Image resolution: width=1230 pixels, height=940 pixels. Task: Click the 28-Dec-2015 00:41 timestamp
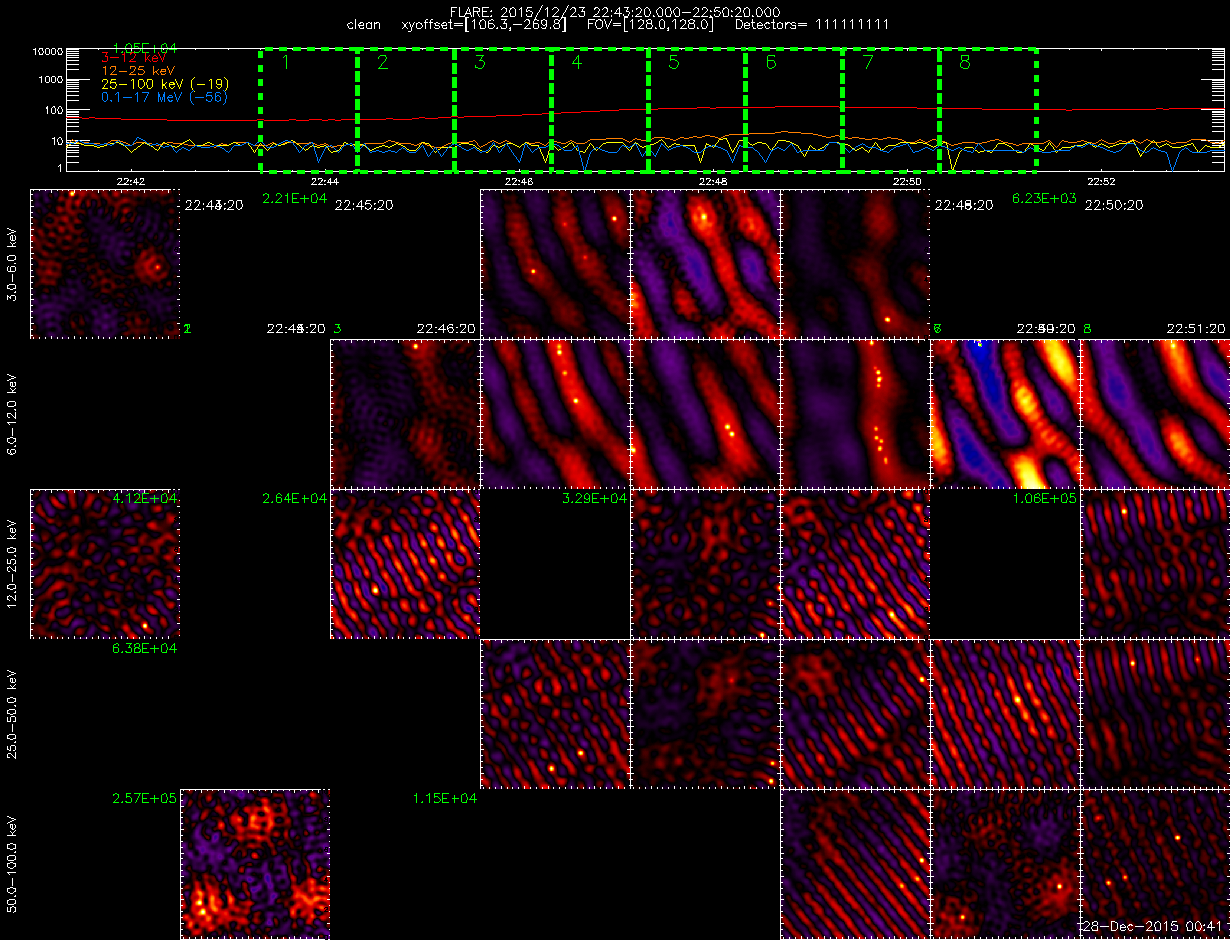[x=1155, y=926]
